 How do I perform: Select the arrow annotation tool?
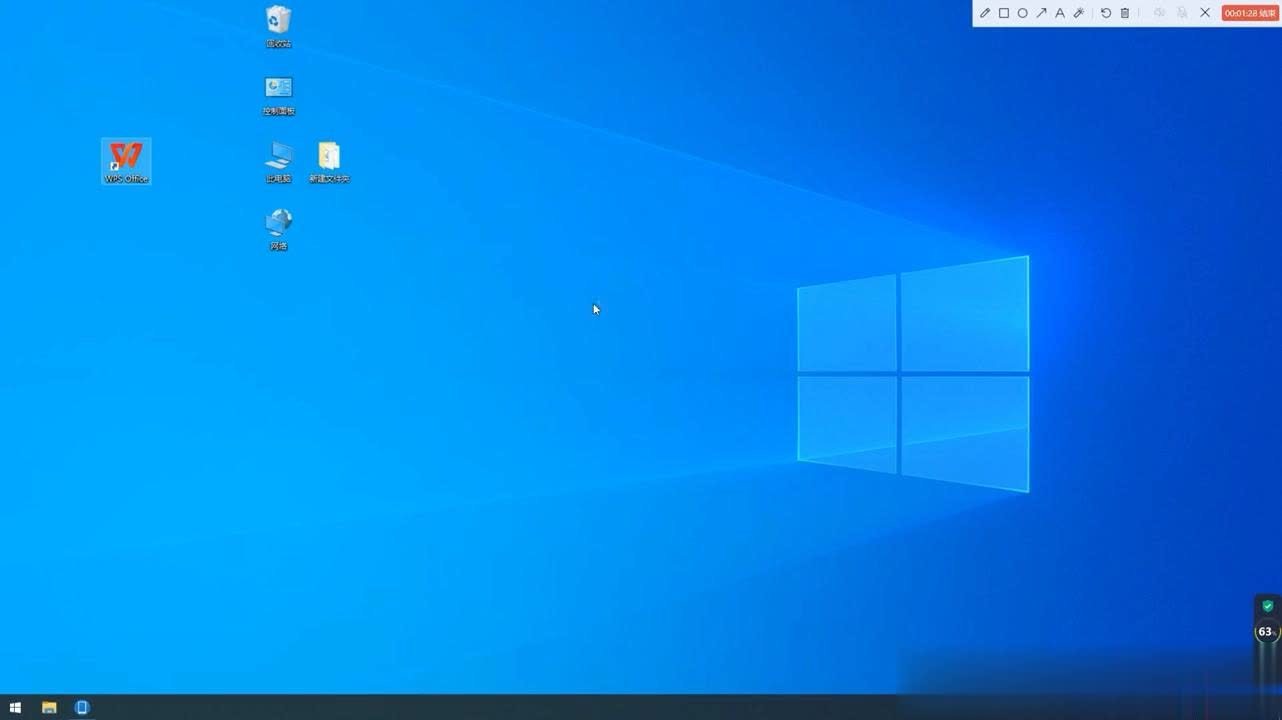(1041, 13)
